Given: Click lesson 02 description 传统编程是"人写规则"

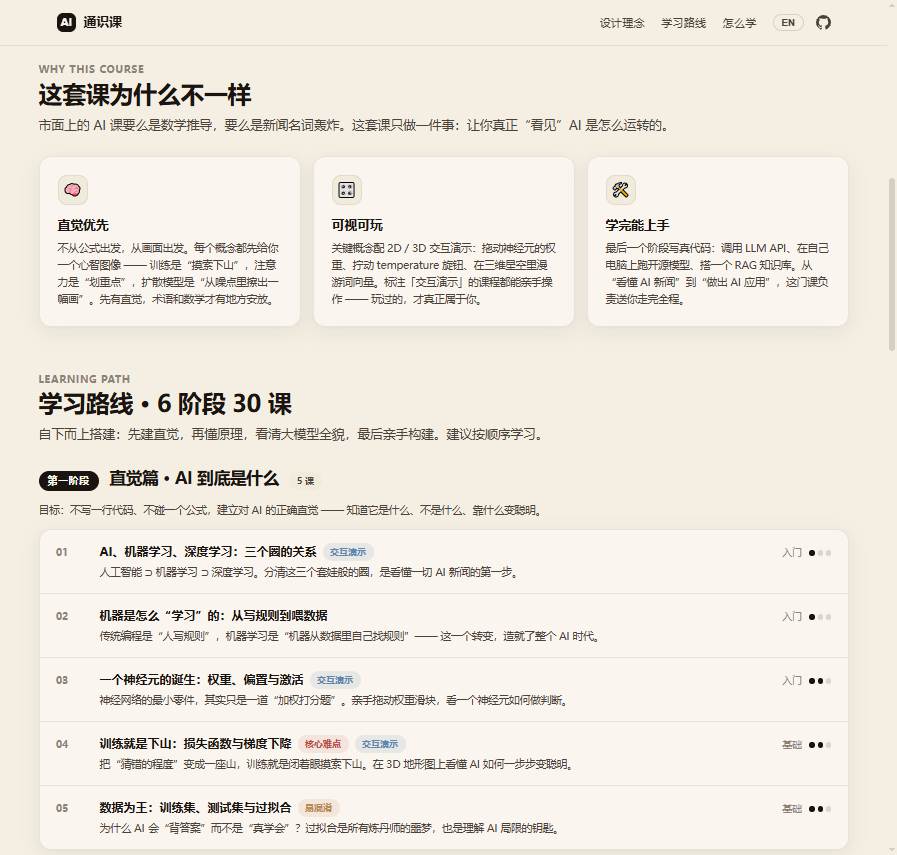Looking at the screenshot, I should [350, 637].
